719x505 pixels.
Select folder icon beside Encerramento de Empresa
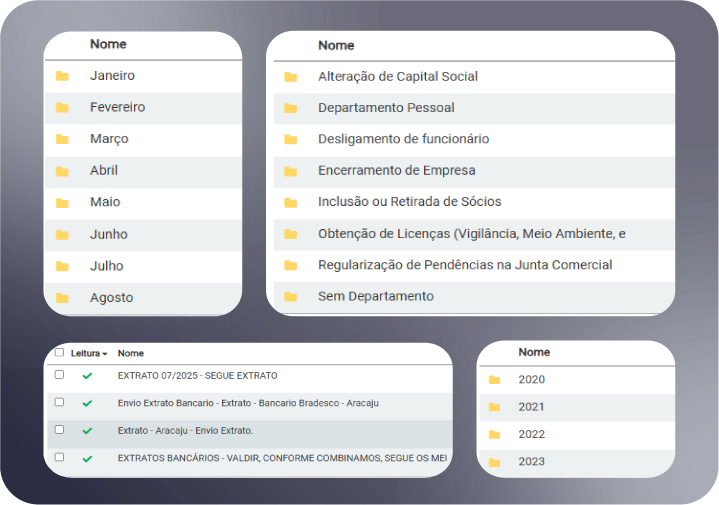point(291,171)
